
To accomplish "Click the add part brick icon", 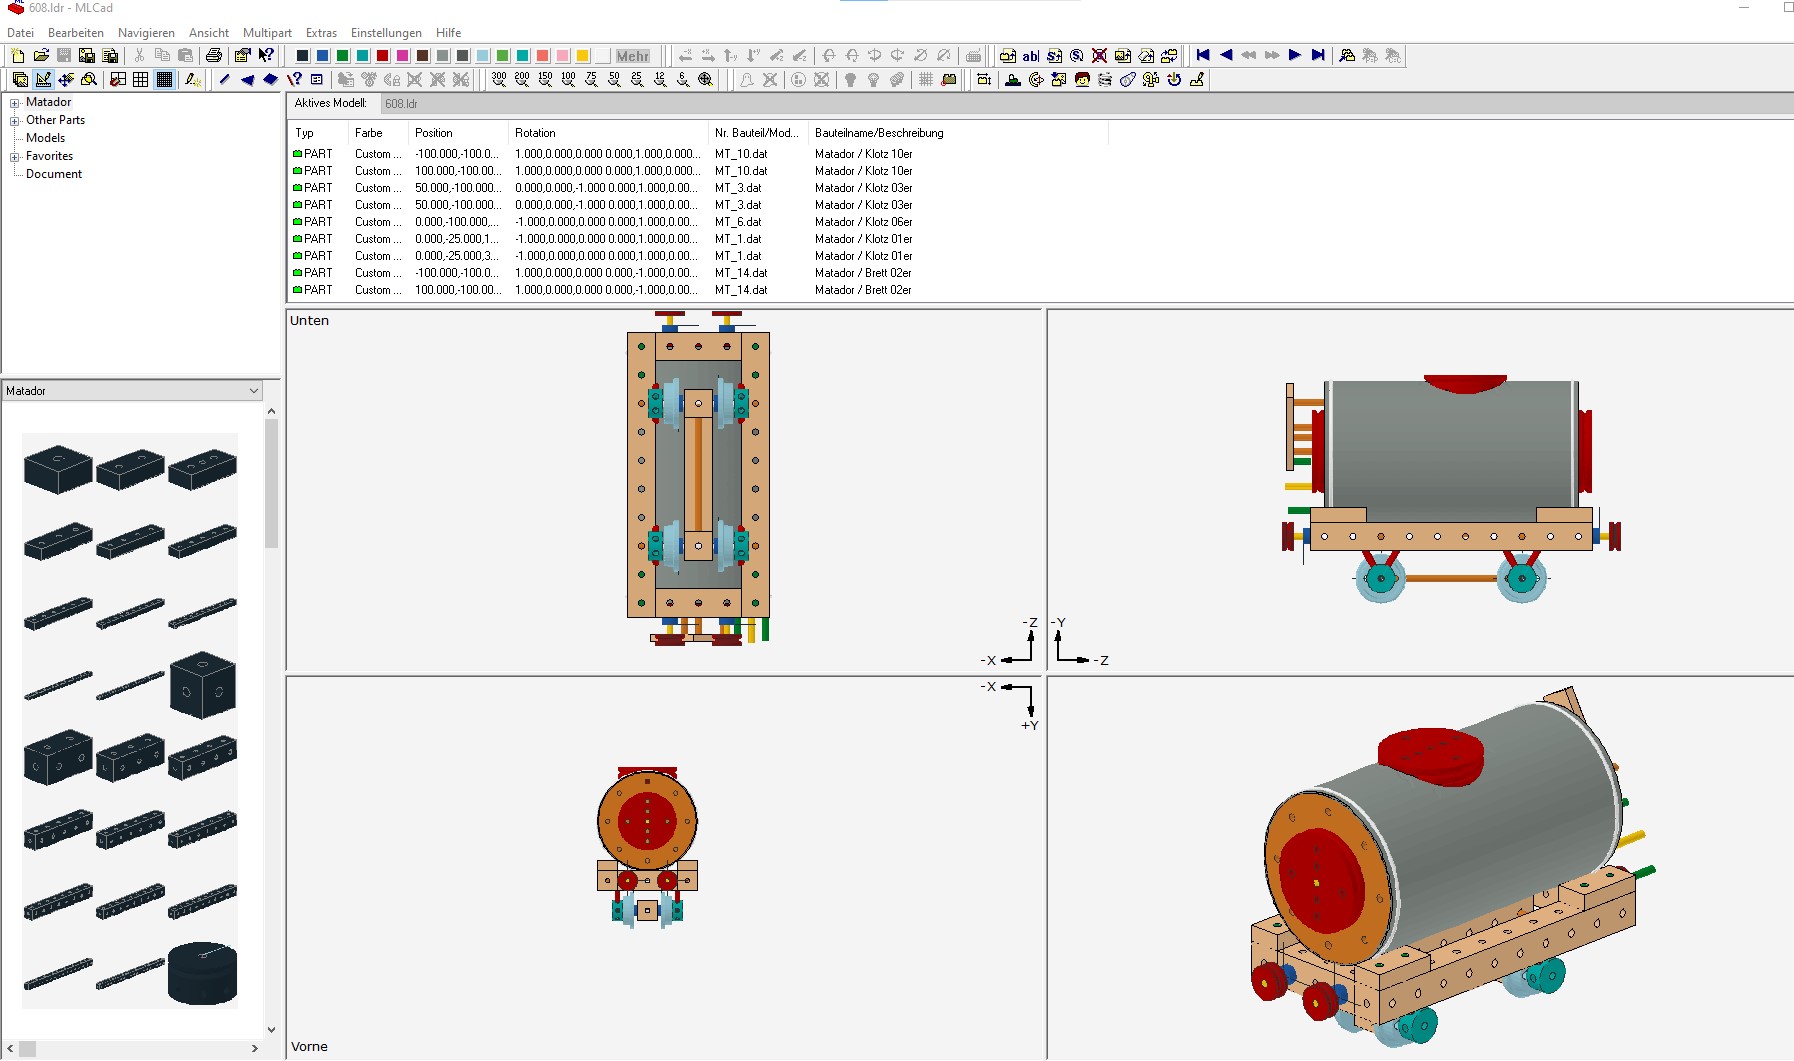I will click(1008, 56).
